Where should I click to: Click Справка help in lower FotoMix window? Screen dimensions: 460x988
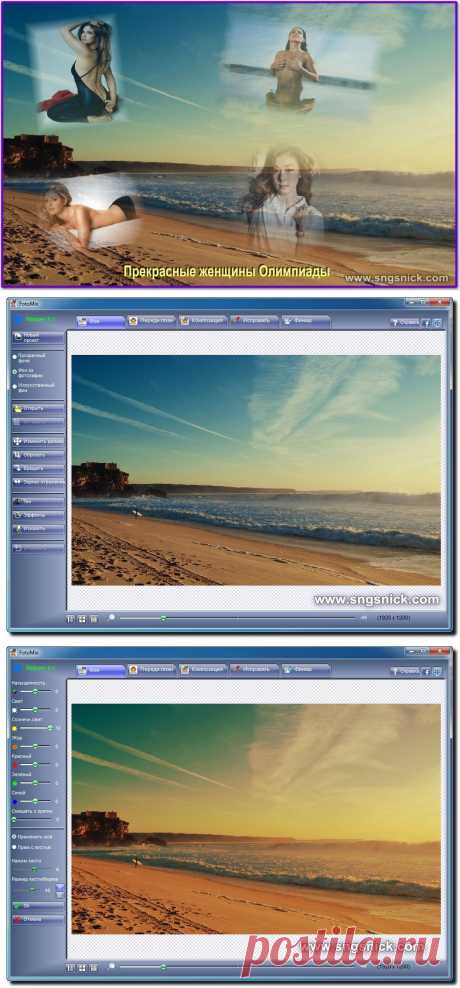pos(405,671)
